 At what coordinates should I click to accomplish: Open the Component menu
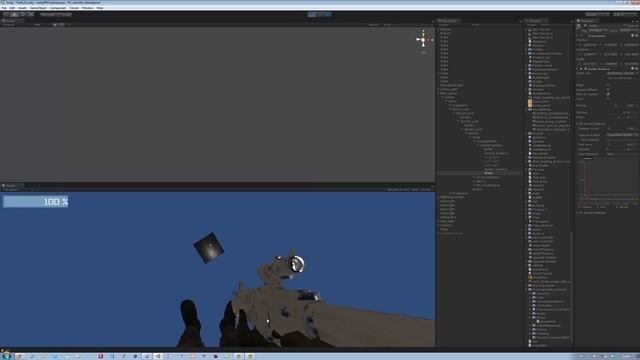[x=58, y=8]
